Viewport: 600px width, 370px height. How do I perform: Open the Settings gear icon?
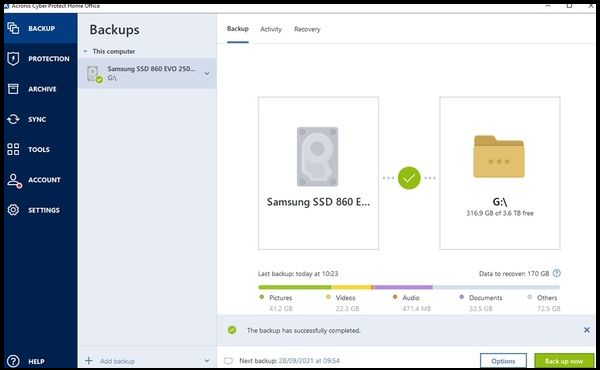13,210
